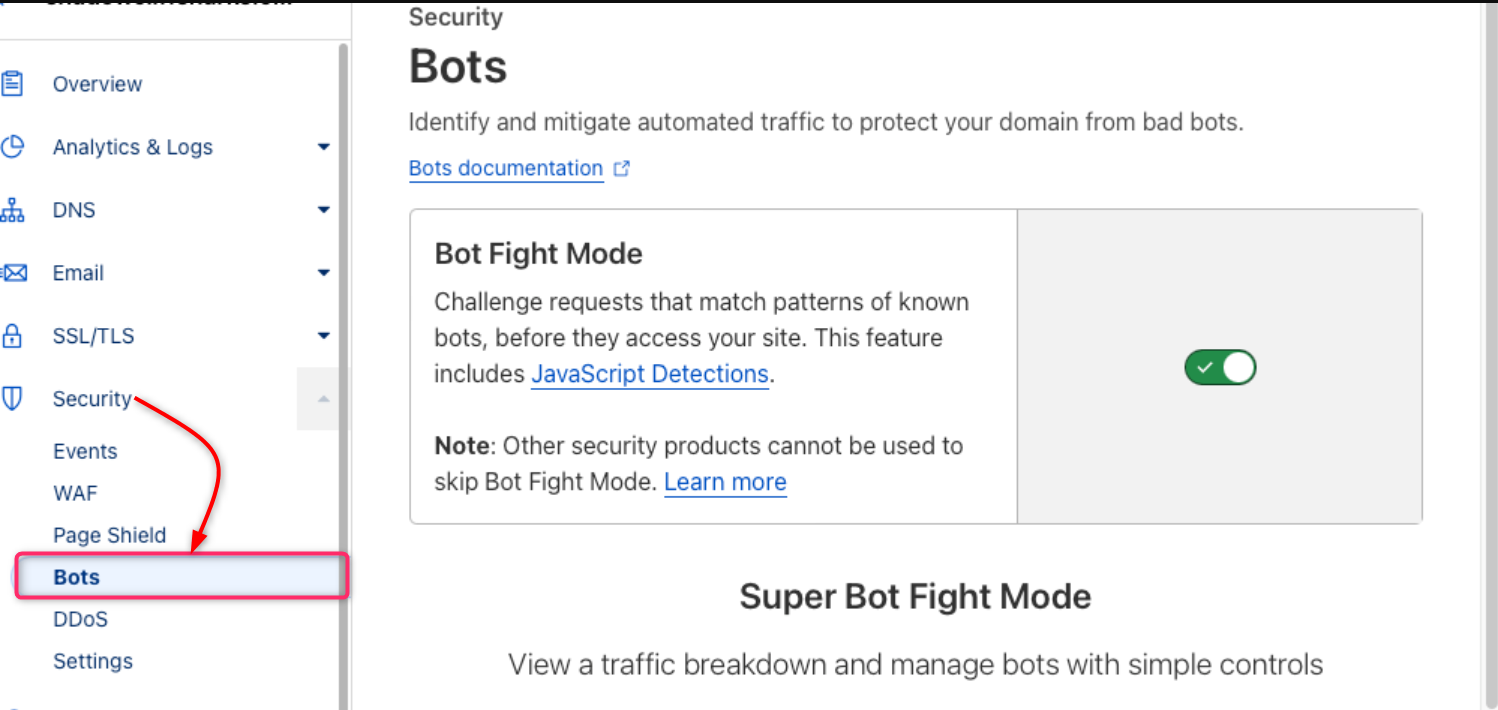Select DDoS under Security
1498x710 pixels.
(79, 619)
